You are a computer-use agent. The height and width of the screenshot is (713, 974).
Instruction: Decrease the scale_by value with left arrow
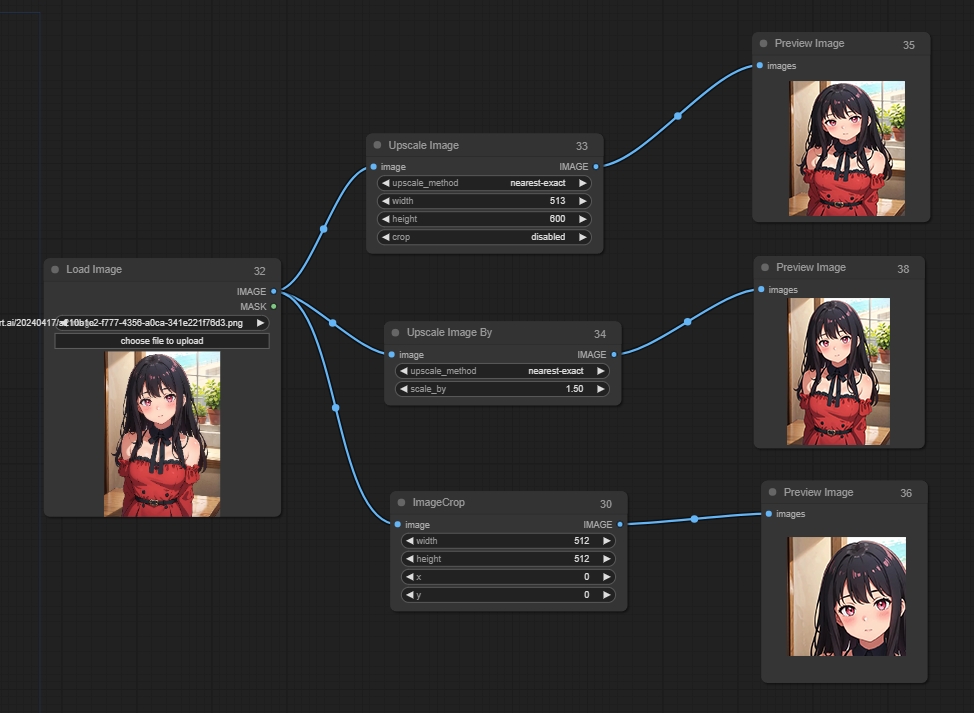(x=403, y=389)
